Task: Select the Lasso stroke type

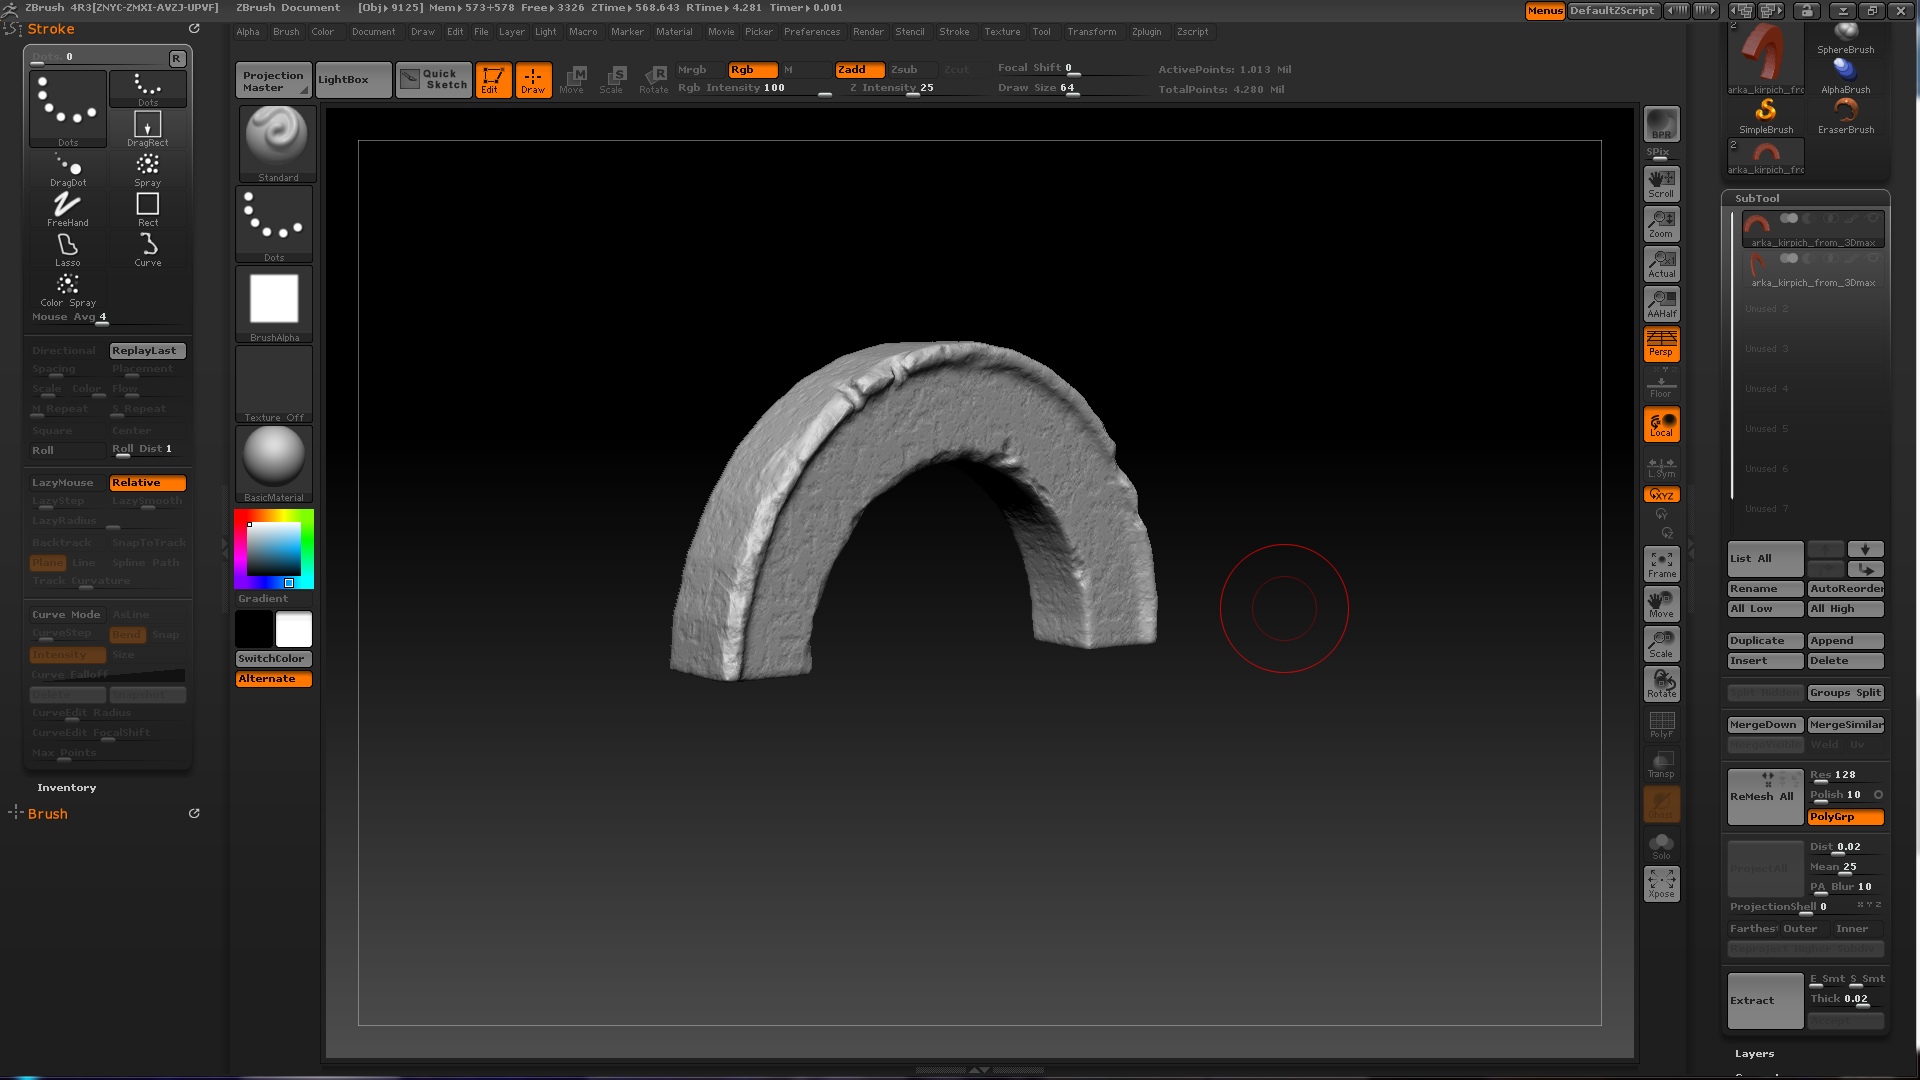Action: click(67, 248)
